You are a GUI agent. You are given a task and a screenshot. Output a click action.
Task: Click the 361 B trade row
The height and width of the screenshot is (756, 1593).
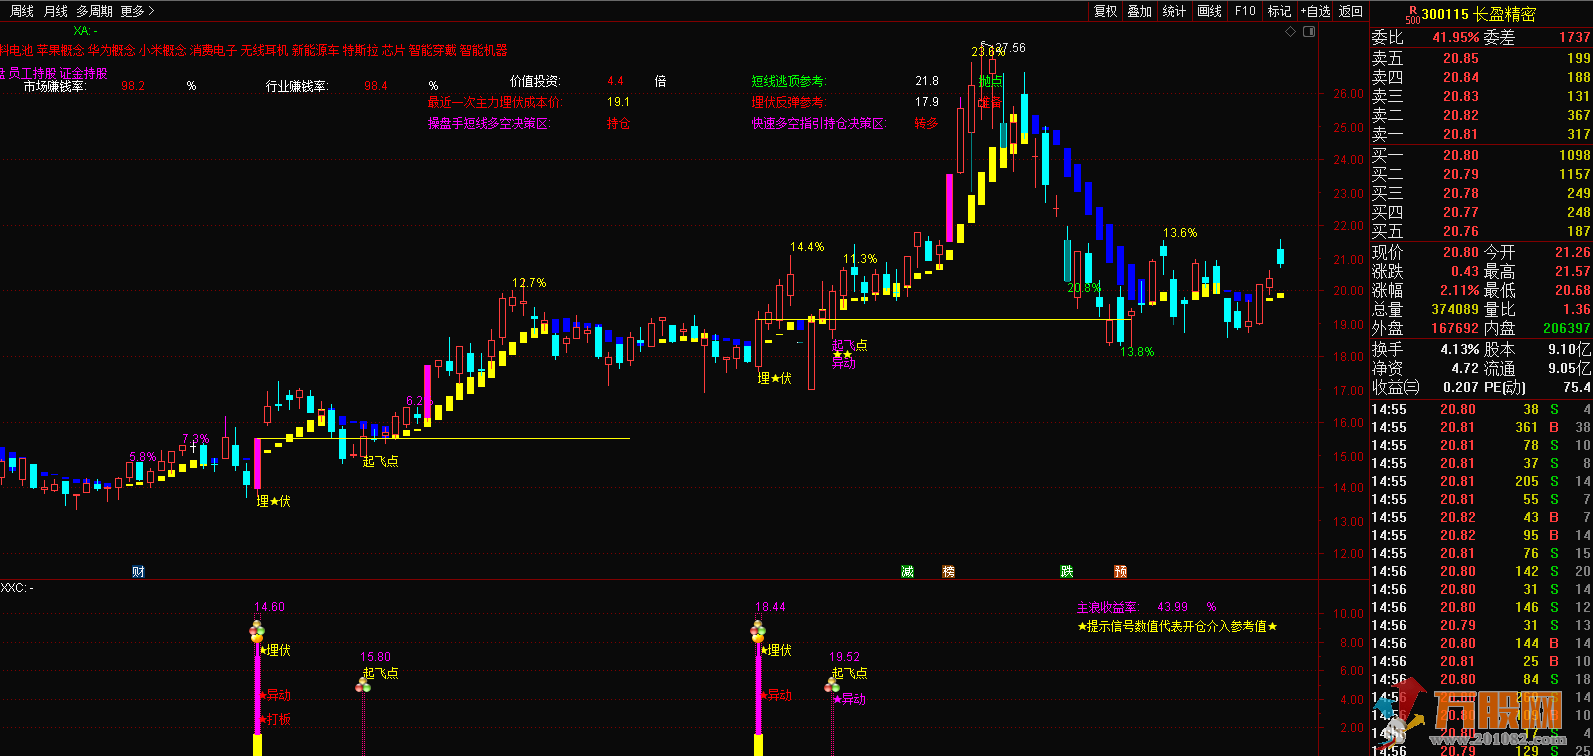click(x=1481, y=427)
